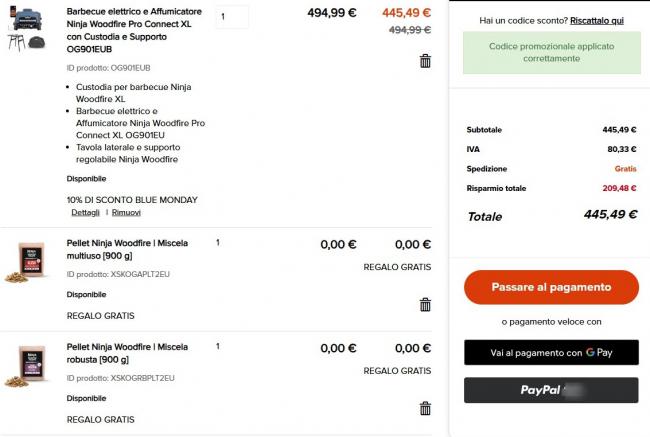Click the 10% DI SCONTO BLUE MONDAY label
The width and height of the screenshot is (650, 437).
[x=132, y=199]
